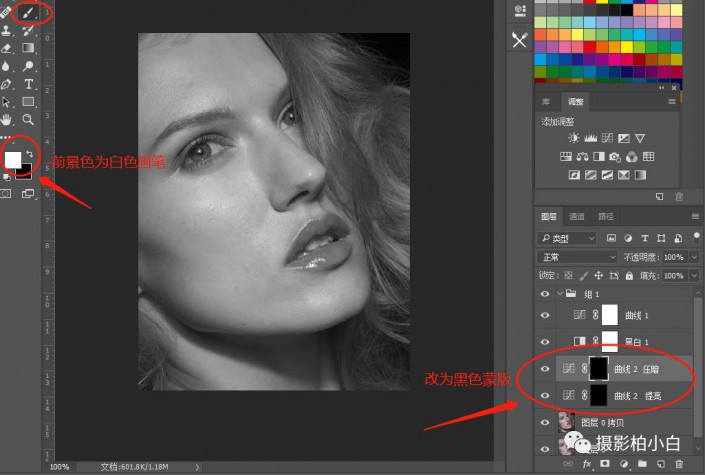Switch to the 通道 tab
705x475 pixels.
[577, 216]
